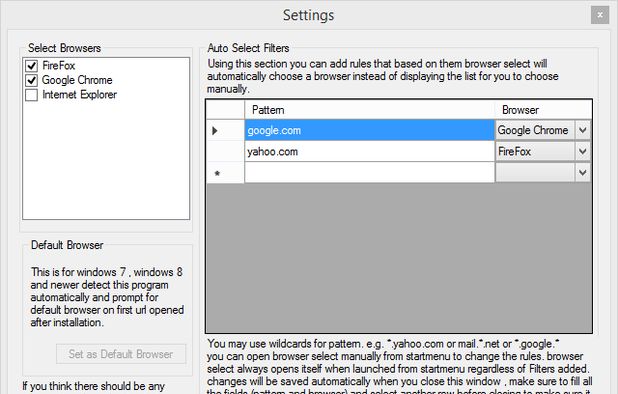The width and height of the screenshot is (618, 394).
Task: Enable the Internet Explorer checkbox
Action: point(32,95)
